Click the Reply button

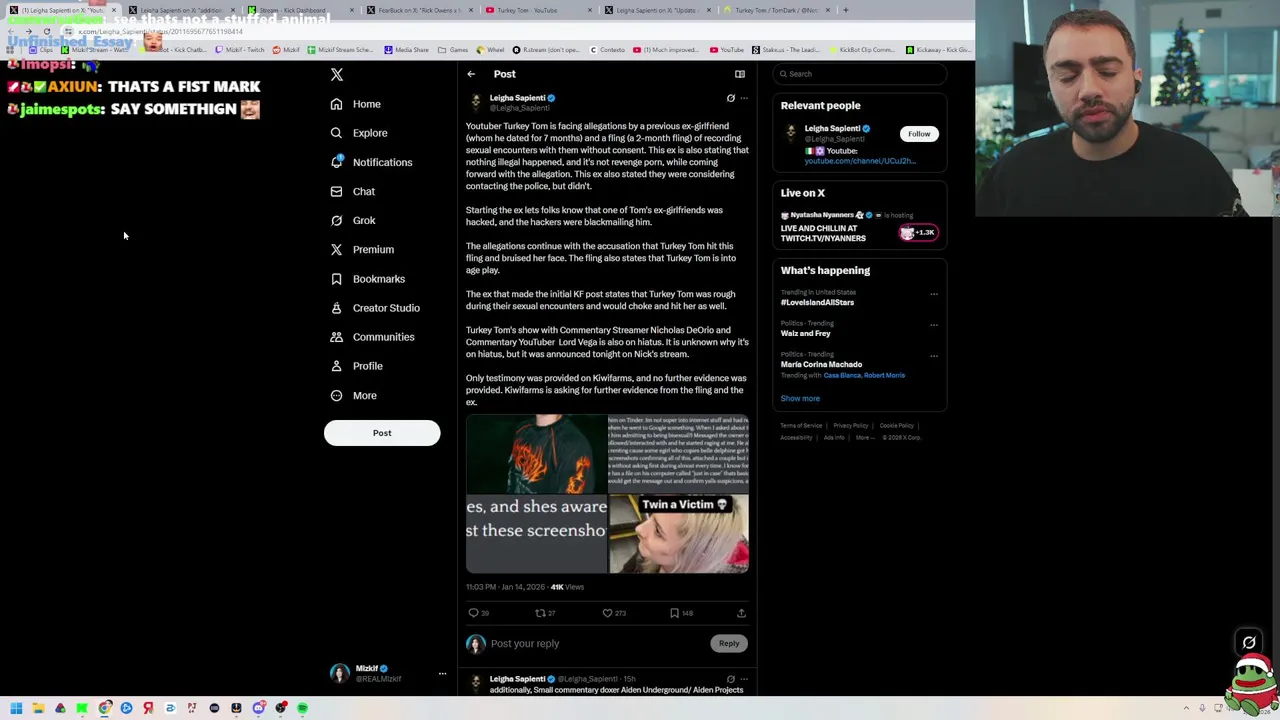[729, 644]
